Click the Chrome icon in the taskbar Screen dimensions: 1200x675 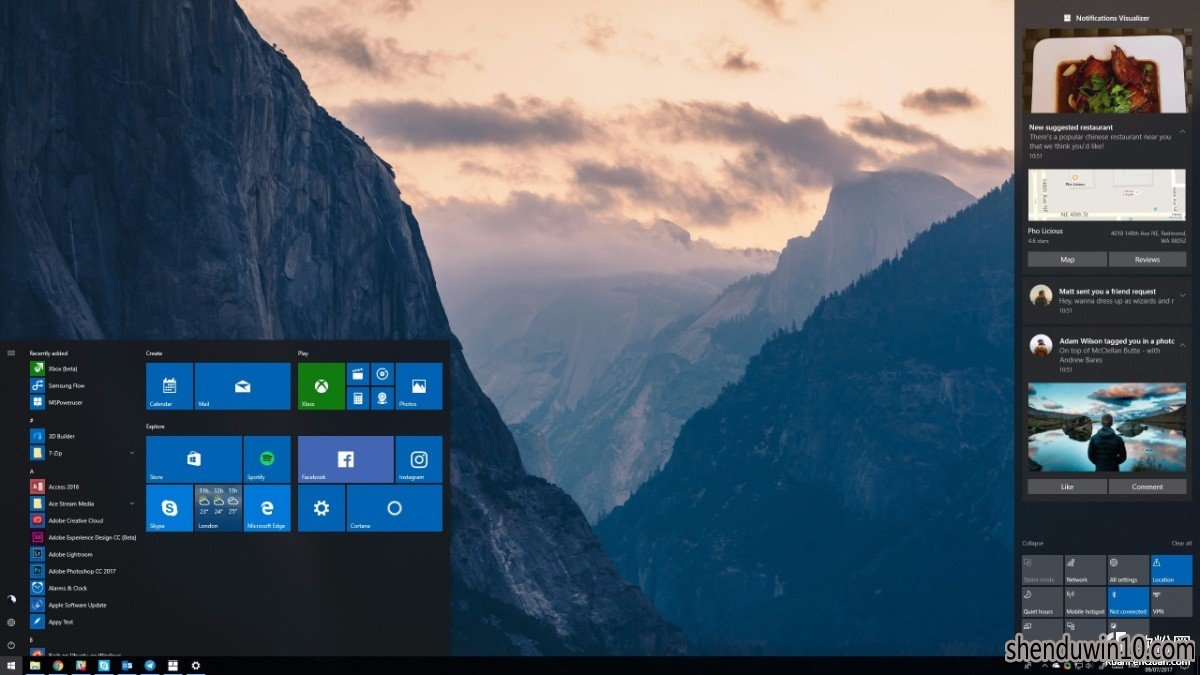pyautogui.click(x=58, y=665)
